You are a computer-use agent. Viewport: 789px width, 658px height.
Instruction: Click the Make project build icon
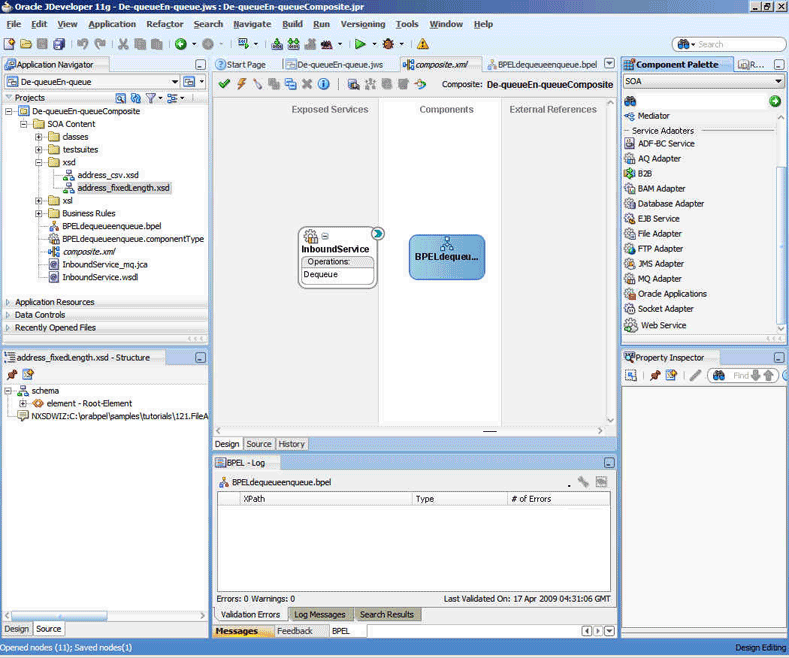pyautogui.click(x=277, y=44)
